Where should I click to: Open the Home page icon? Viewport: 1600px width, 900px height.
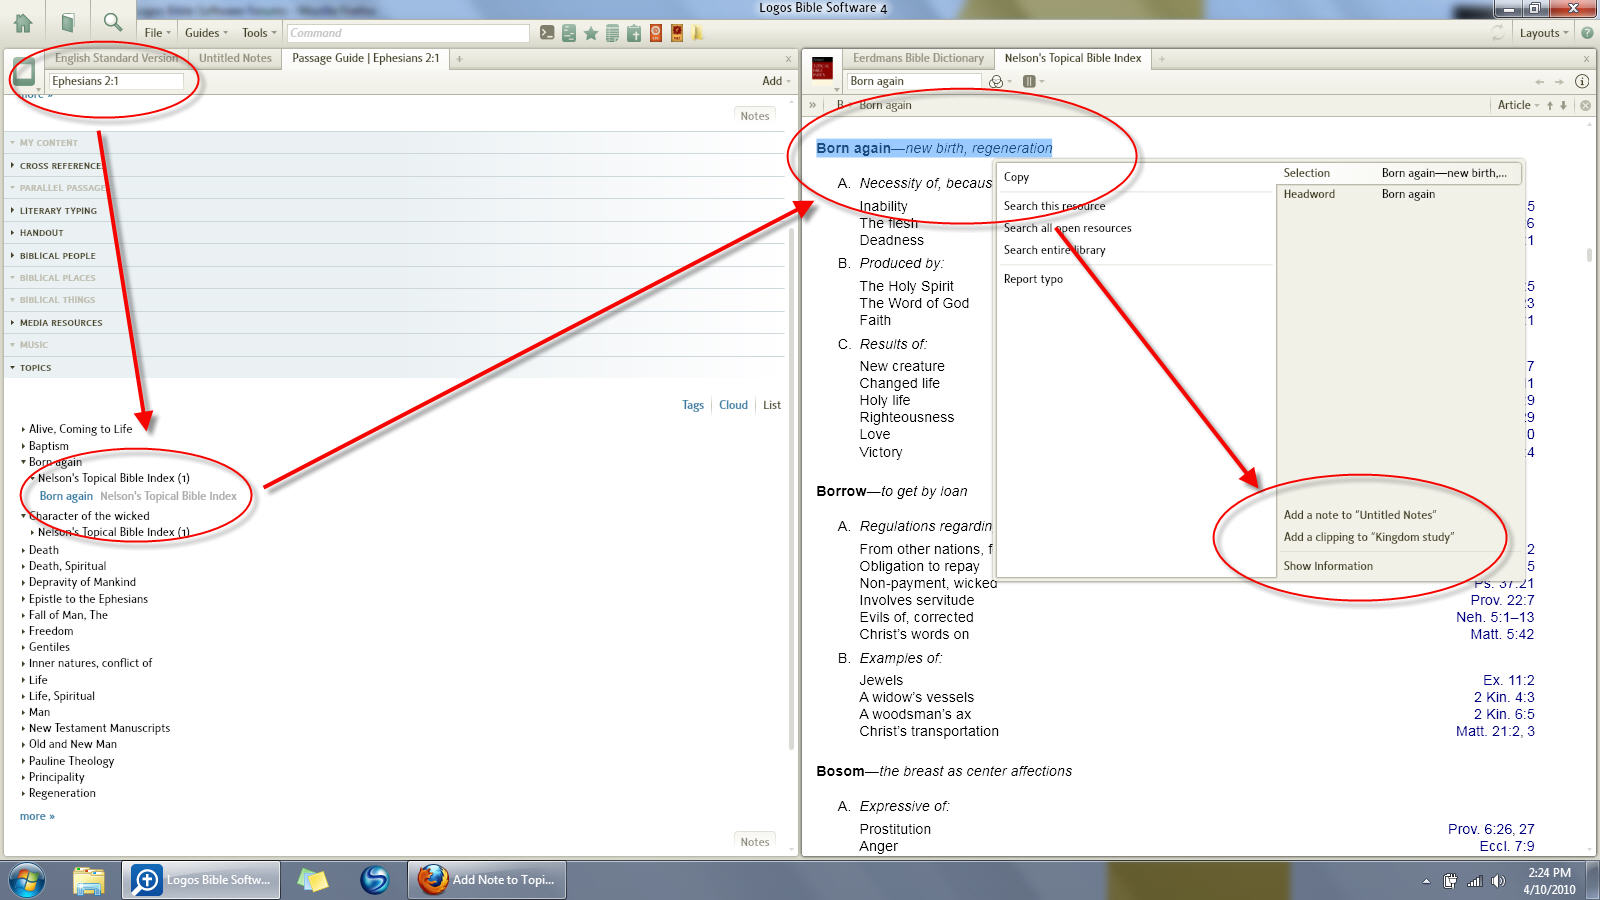[22, 22]
